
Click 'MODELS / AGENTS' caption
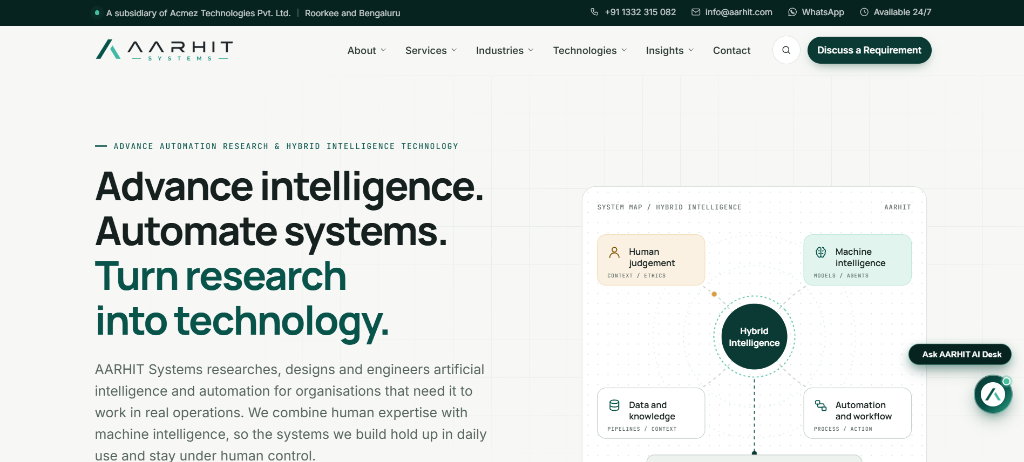point(841,276)
